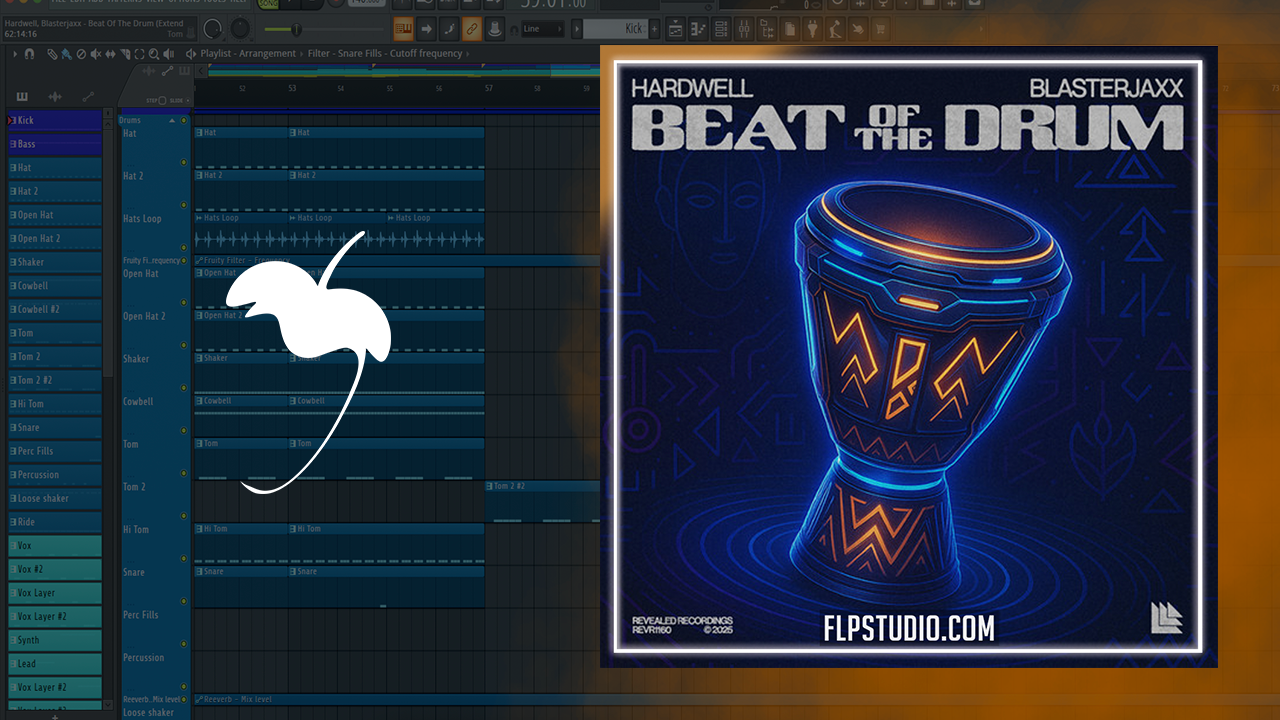Select the playlist slip tool

[x=110, y=54]
